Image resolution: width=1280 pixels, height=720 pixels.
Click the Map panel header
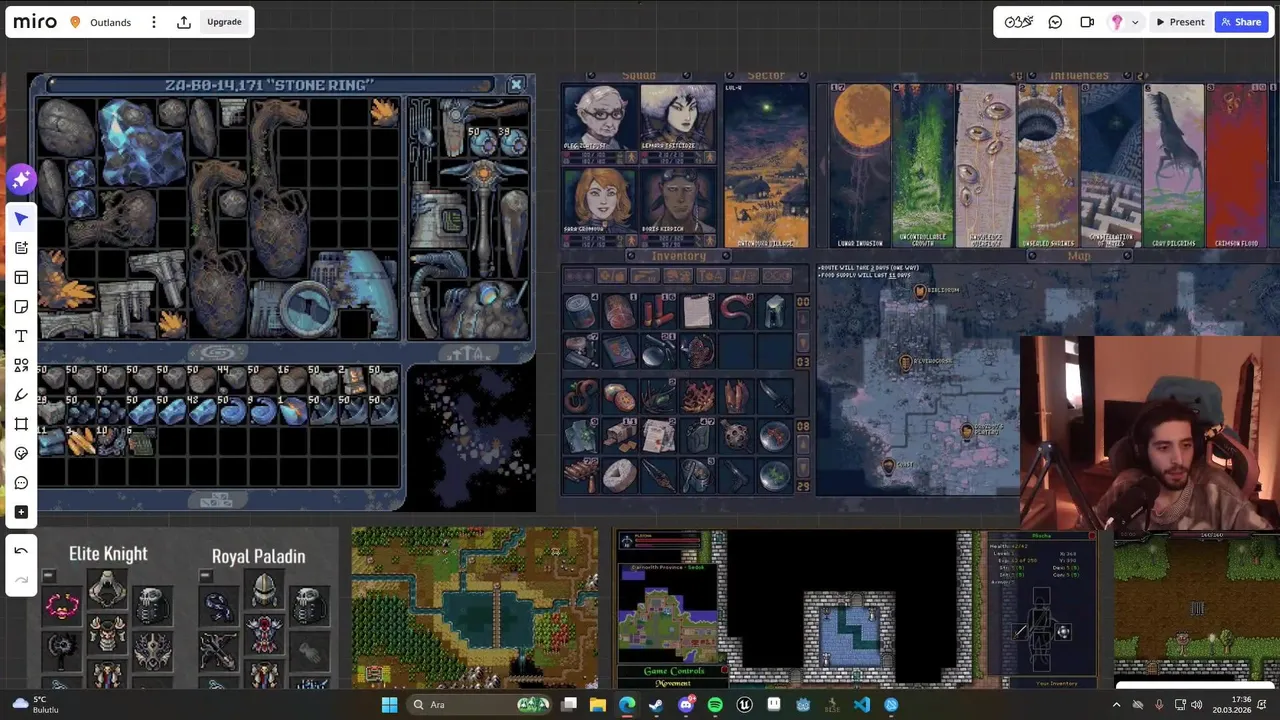[x=1079, y=256]
